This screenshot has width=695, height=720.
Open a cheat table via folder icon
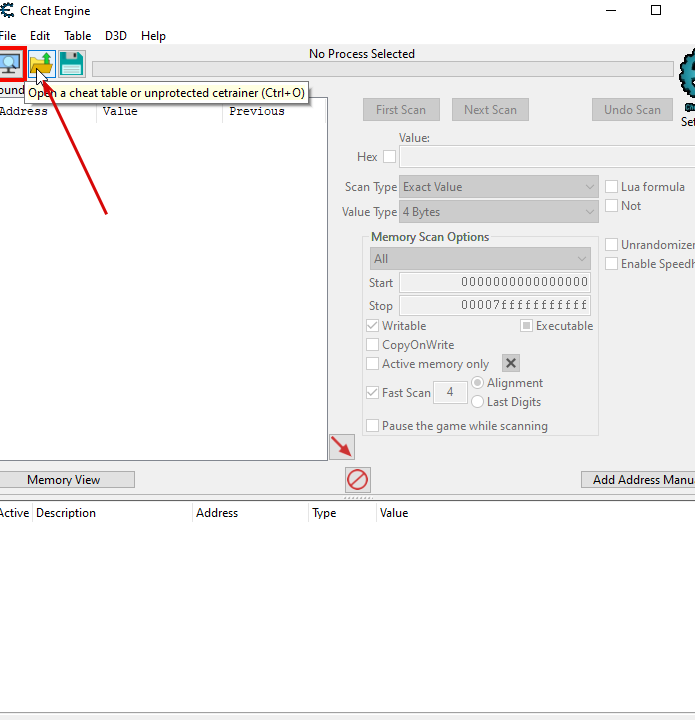[x=42, y=64]
